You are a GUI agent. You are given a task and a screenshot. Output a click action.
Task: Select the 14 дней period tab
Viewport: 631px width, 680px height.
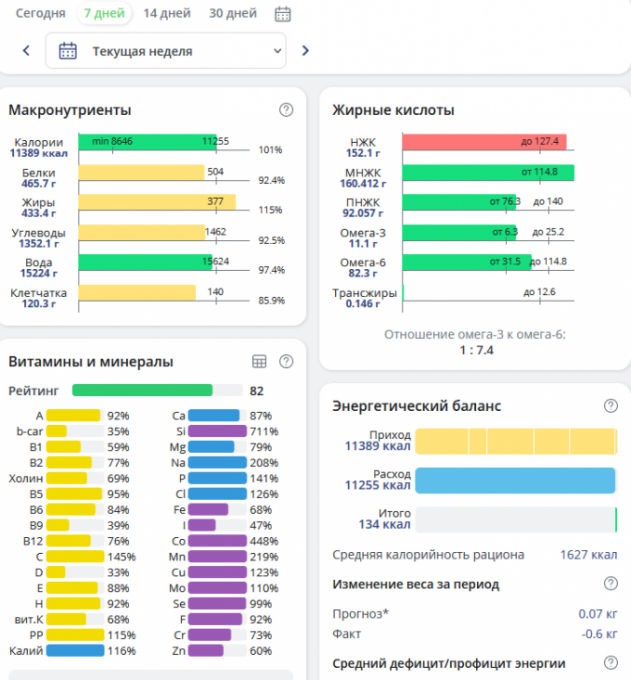click(164, 14)
